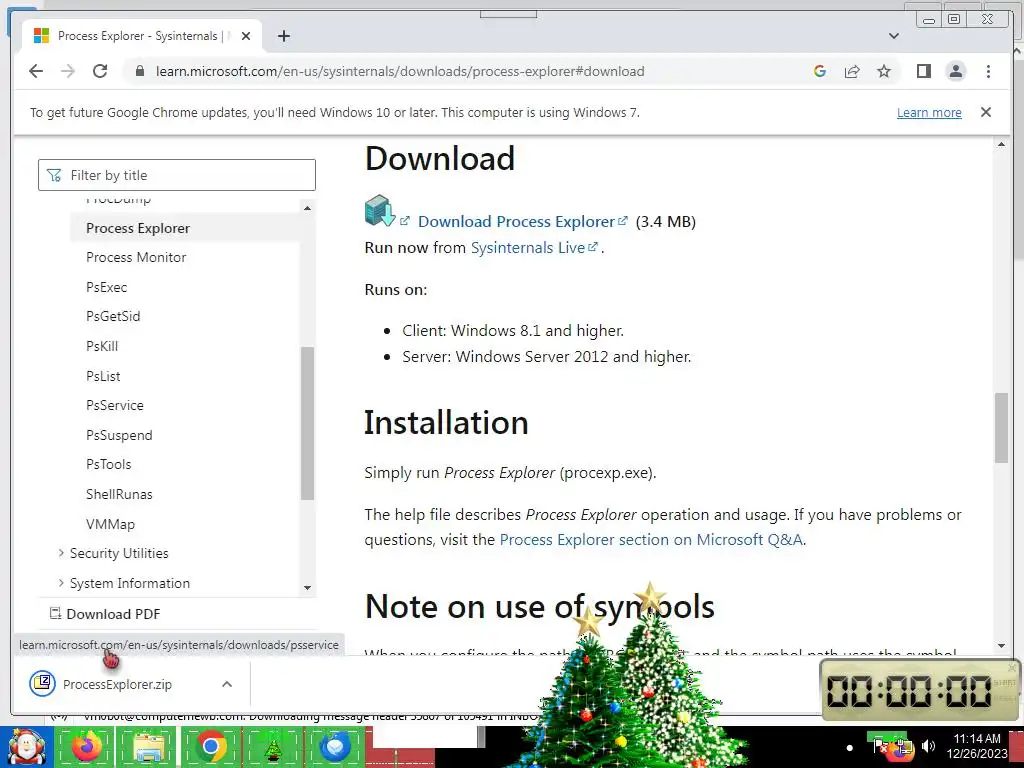The width and height of the screenshot is (1024, 768).
Task: Click page scroll down arrow
Action: 1002,646
